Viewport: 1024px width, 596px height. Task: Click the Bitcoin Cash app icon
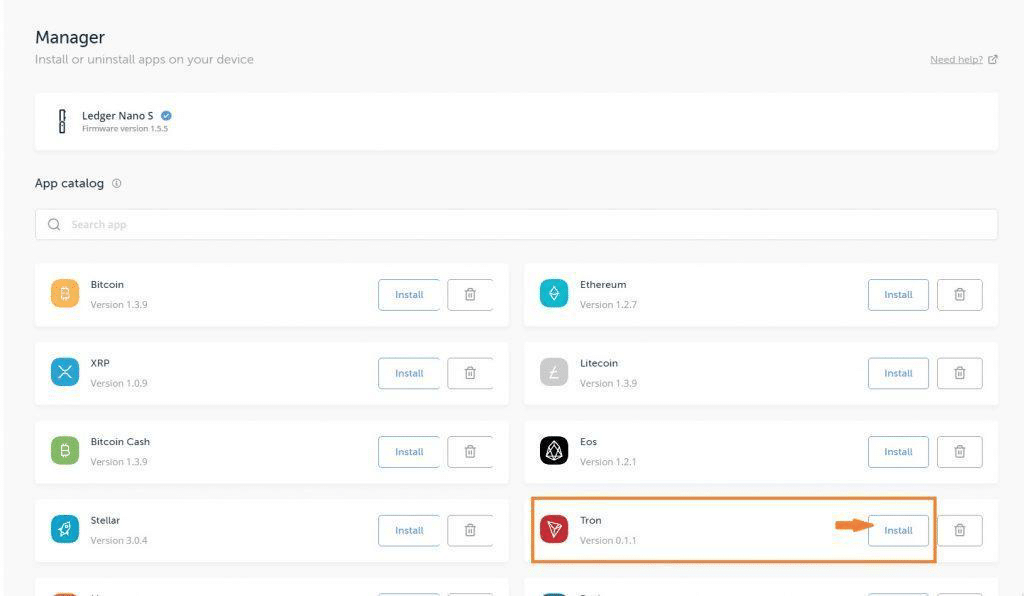pyautogui.click(x=65, y=451)
